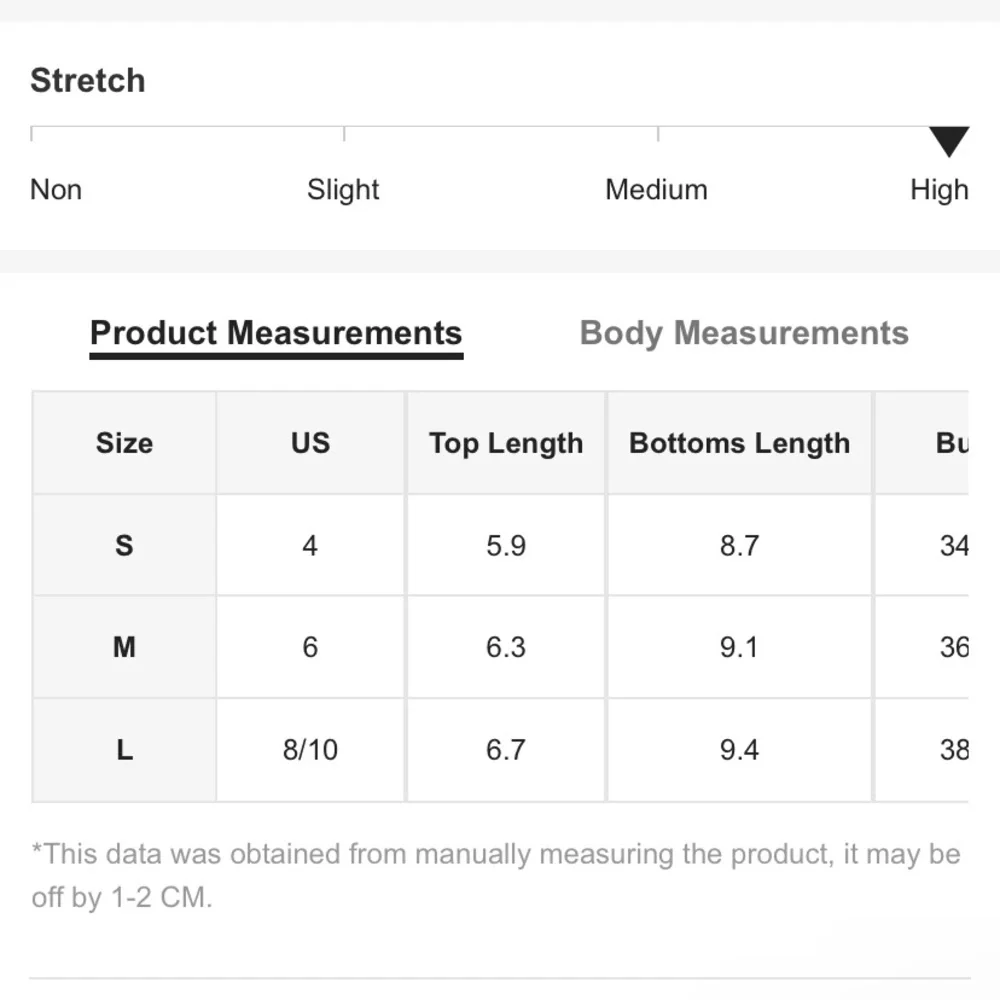Image resolution: width=1000 pixels, height=1000 pixels.
Task: Click the Top Length column header
Action: (x=505, y=443)
